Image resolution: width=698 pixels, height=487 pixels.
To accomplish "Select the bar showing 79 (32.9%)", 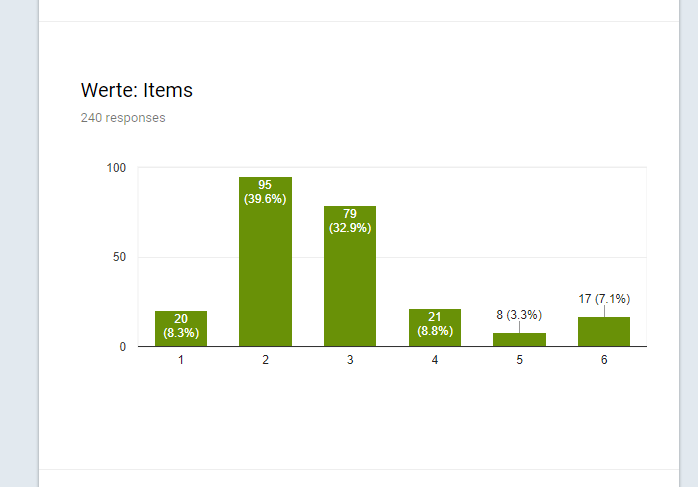I will click(350, 276).
